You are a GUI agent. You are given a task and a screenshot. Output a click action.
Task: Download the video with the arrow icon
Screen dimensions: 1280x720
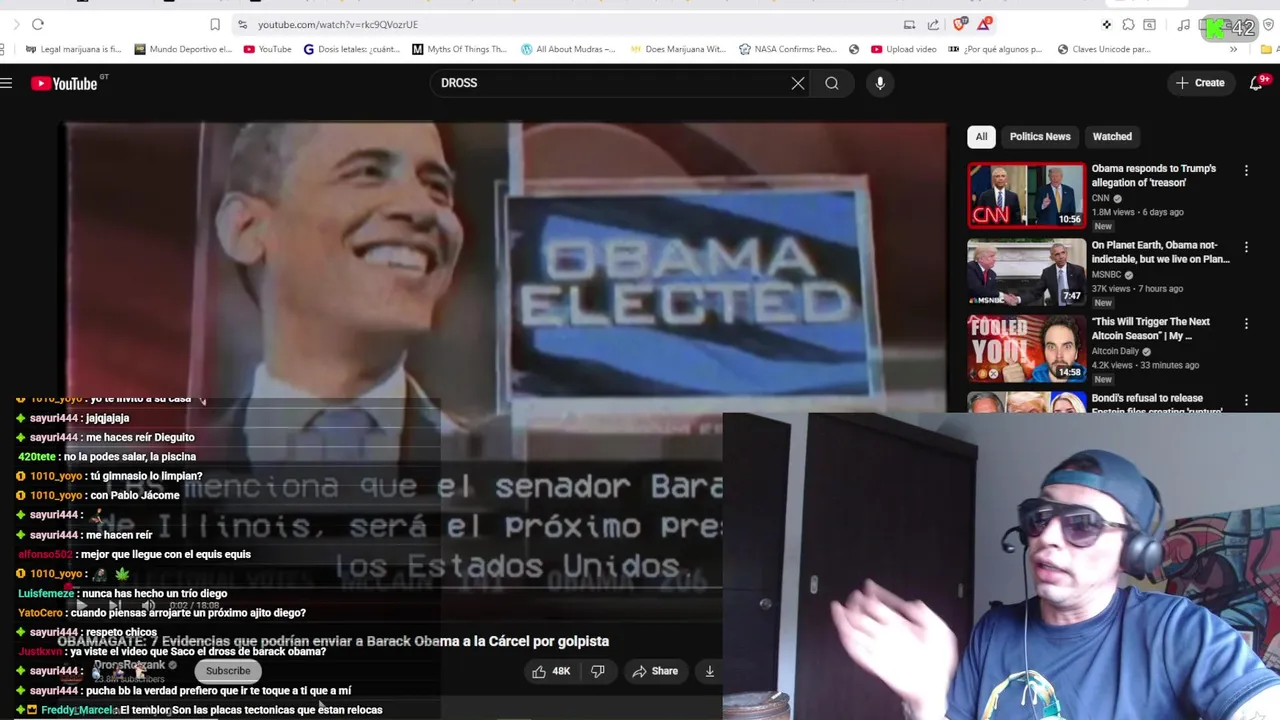coord(709,671)
